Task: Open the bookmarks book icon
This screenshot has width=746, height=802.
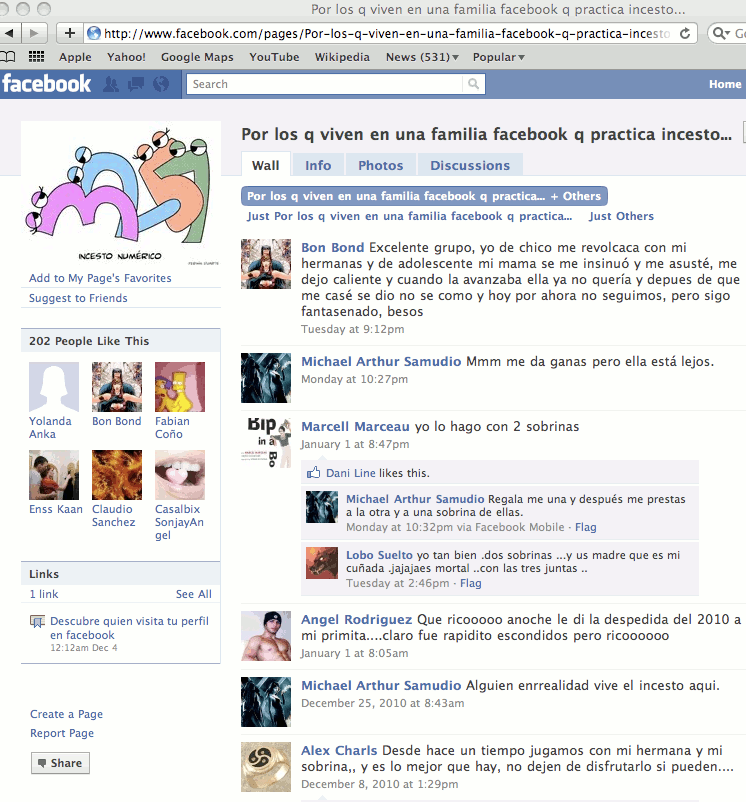Action: click(x=8, y=57)
